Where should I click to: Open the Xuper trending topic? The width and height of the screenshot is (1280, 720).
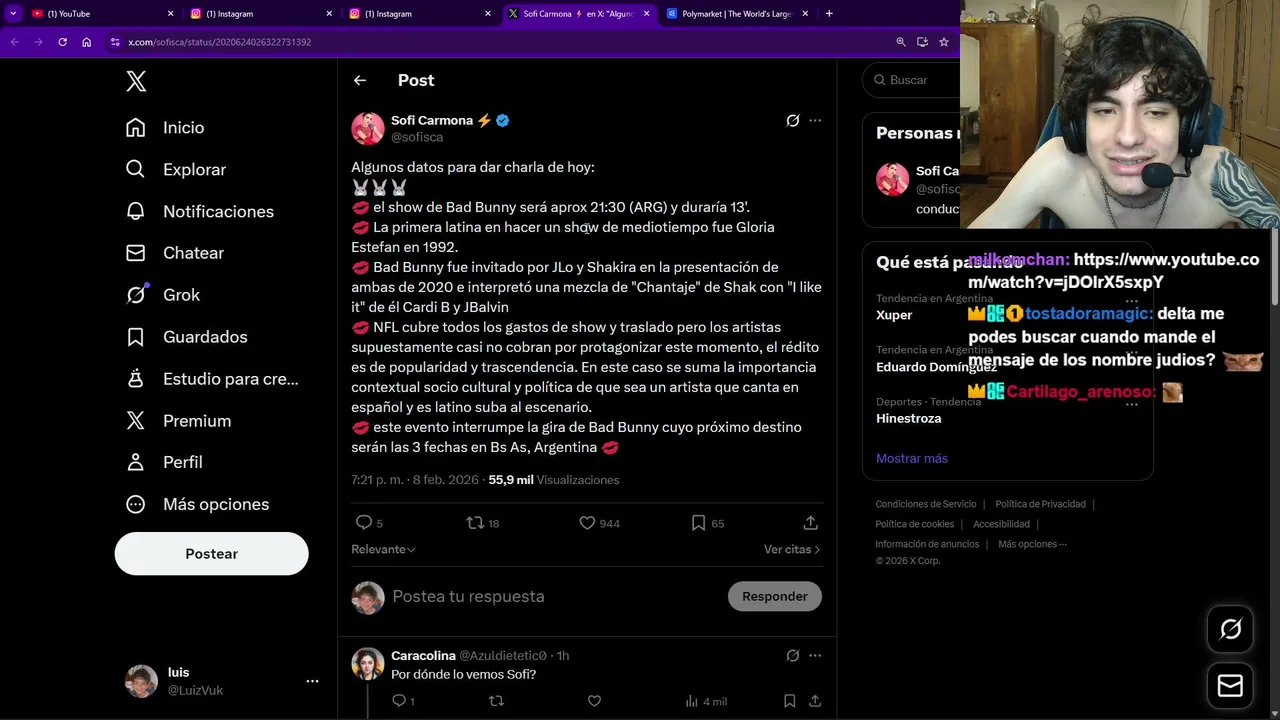(x=894, y=315)
